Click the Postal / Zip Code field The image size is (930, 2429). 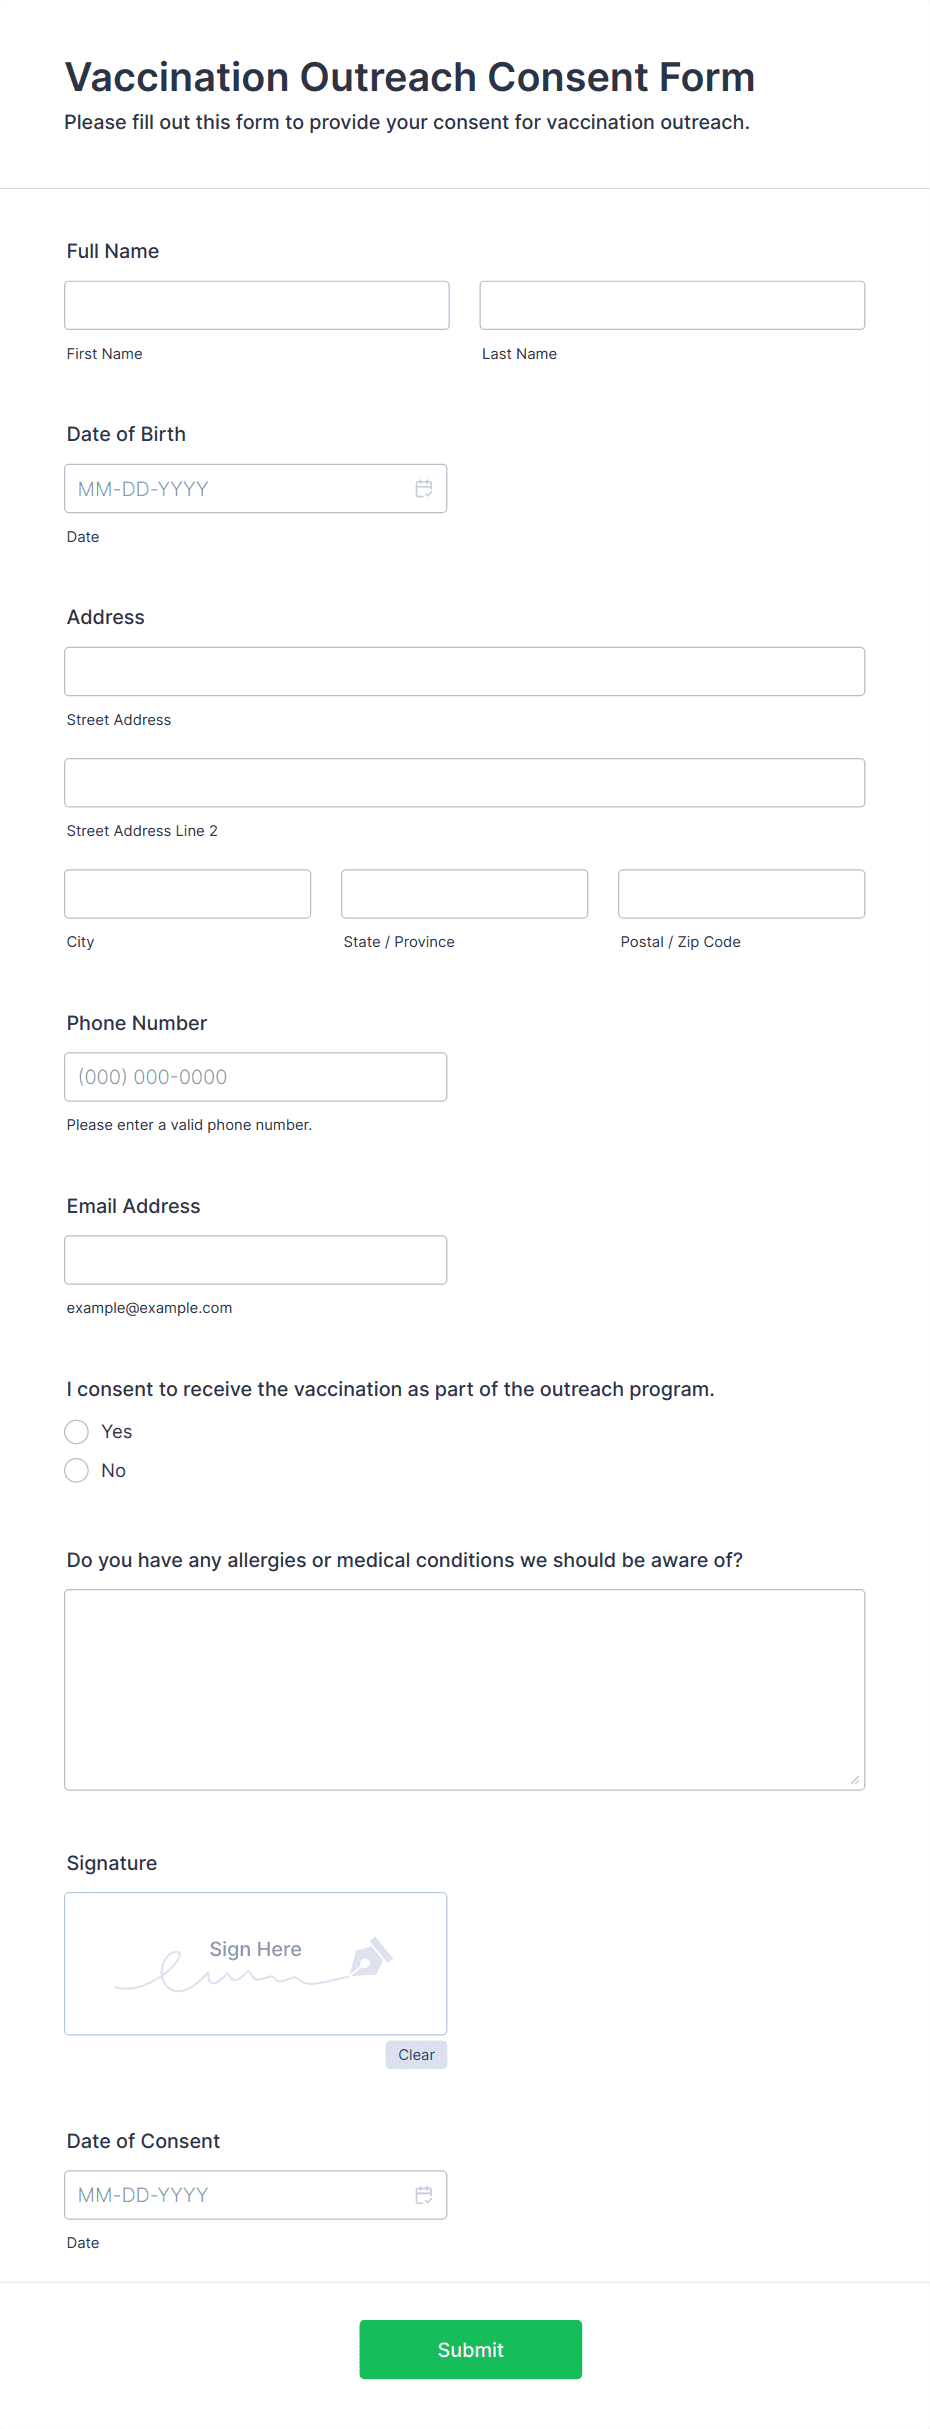pyautogui.click(x=741, y=893)
